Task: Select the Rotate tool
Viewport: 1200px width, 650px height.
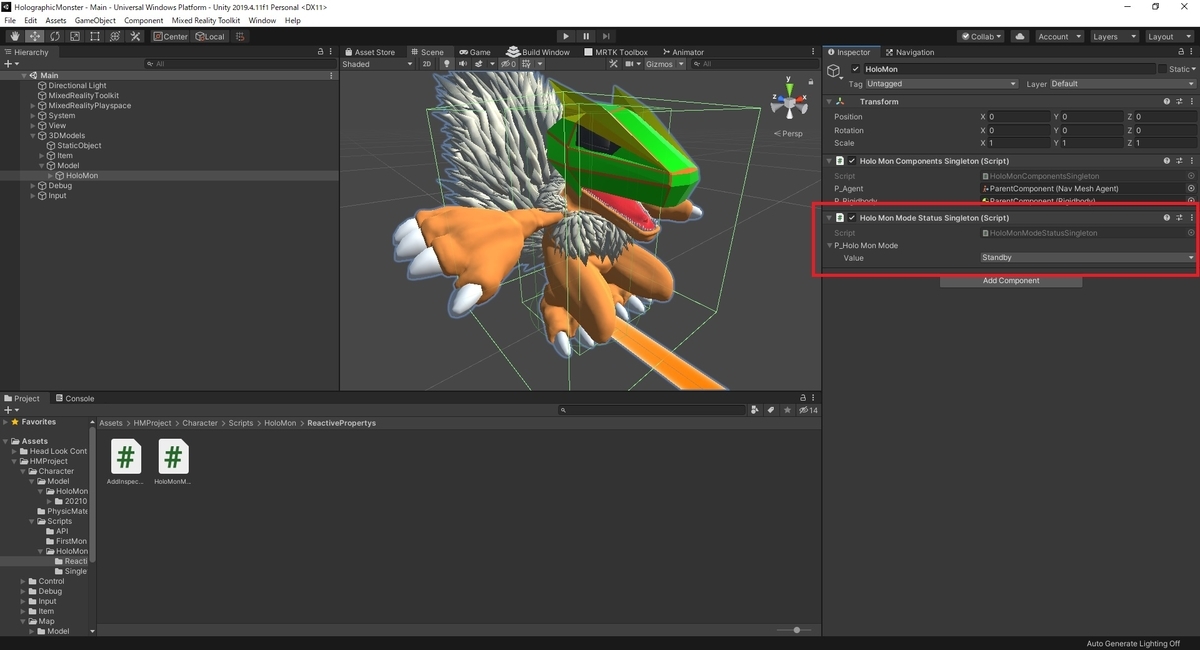Action: [x=54, y=36]
